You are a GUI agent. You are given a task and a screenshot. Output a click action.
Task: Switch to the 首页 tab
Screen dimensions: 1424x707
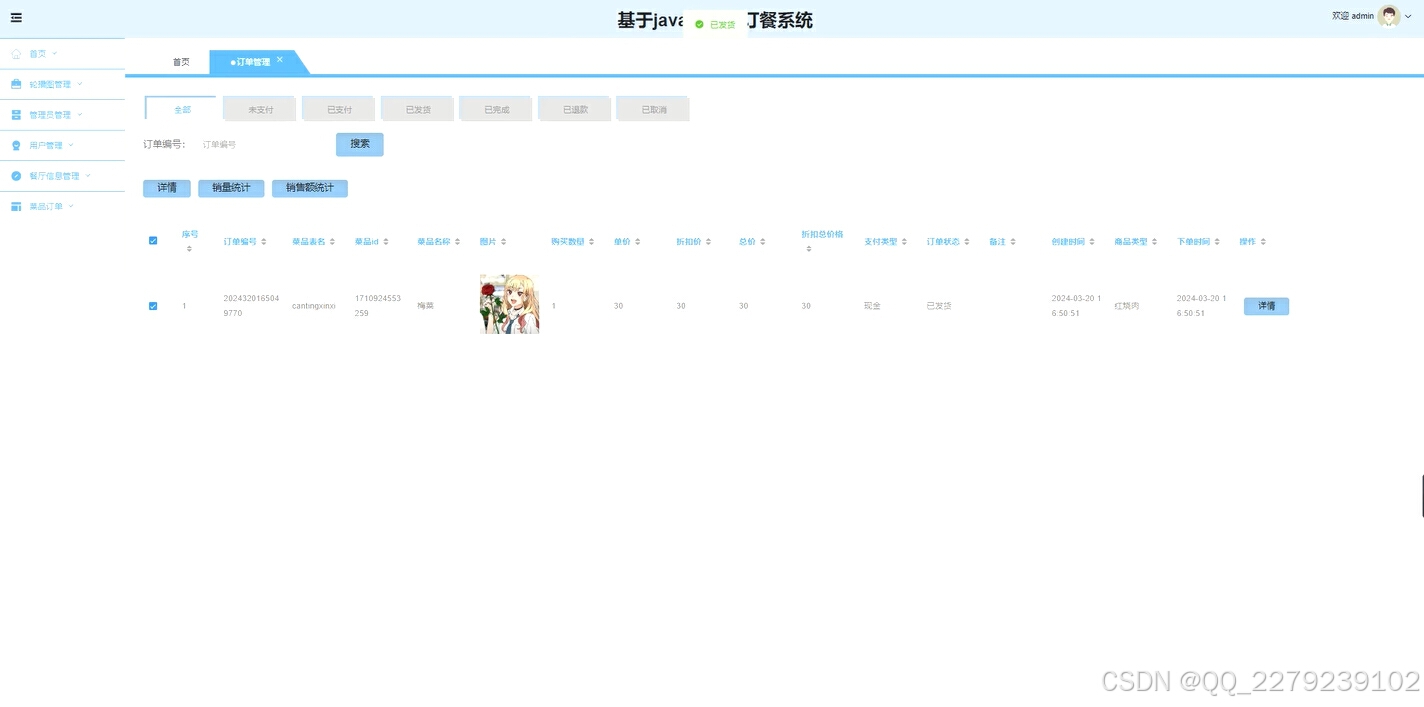pos(180,61)
